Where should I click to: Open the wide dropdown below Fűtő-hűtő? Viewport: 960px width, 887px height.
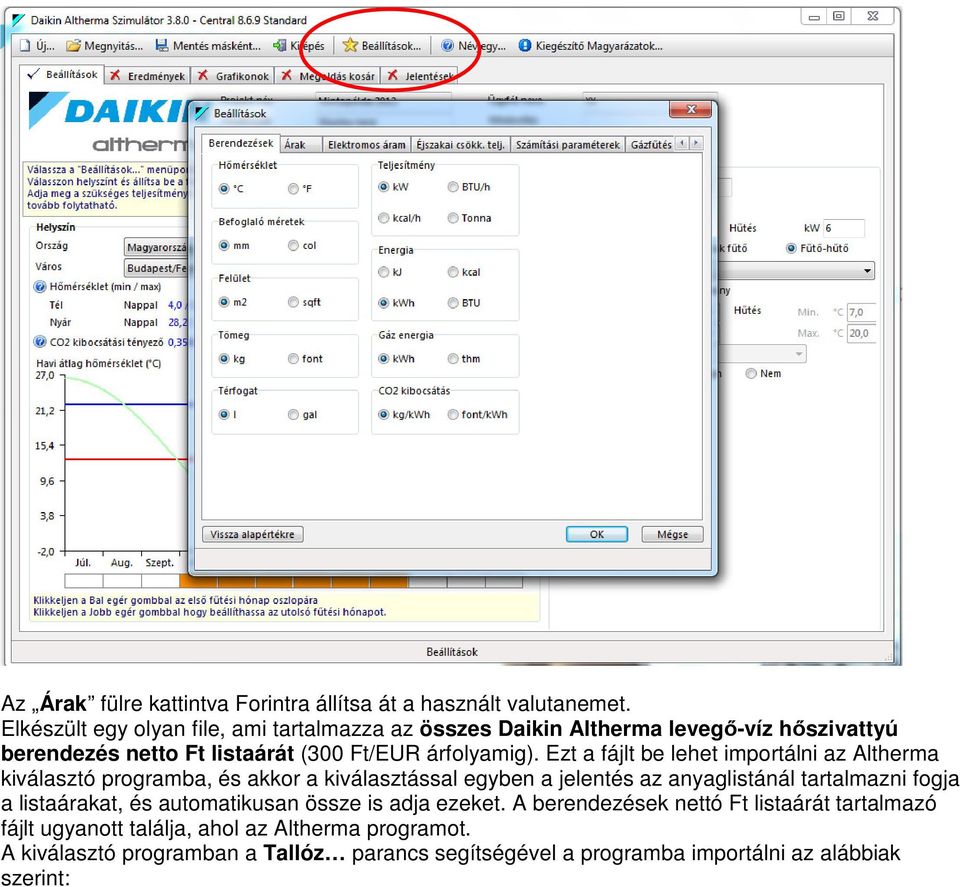[x=796, y=271]
